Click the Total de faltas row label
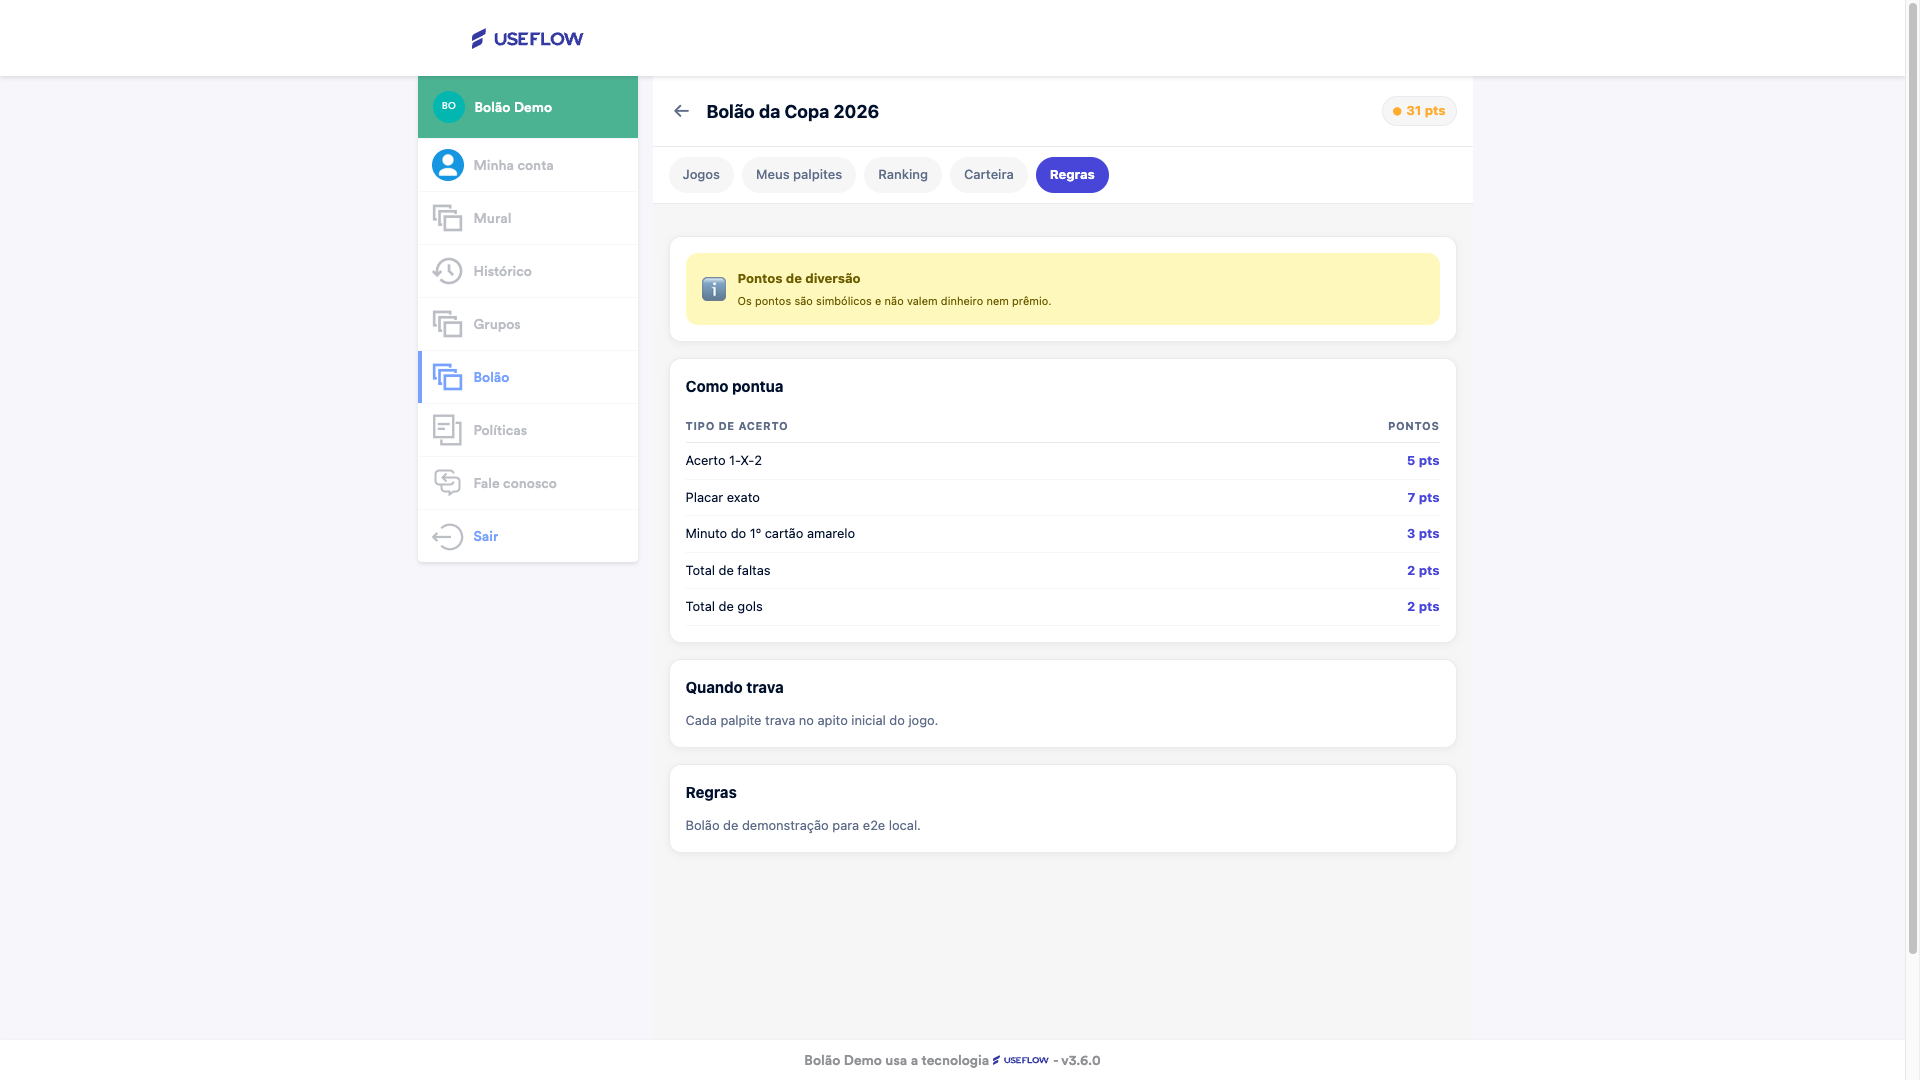Image resolution: width=1920 pixels, height=1080 pixels. pos(728,571)
